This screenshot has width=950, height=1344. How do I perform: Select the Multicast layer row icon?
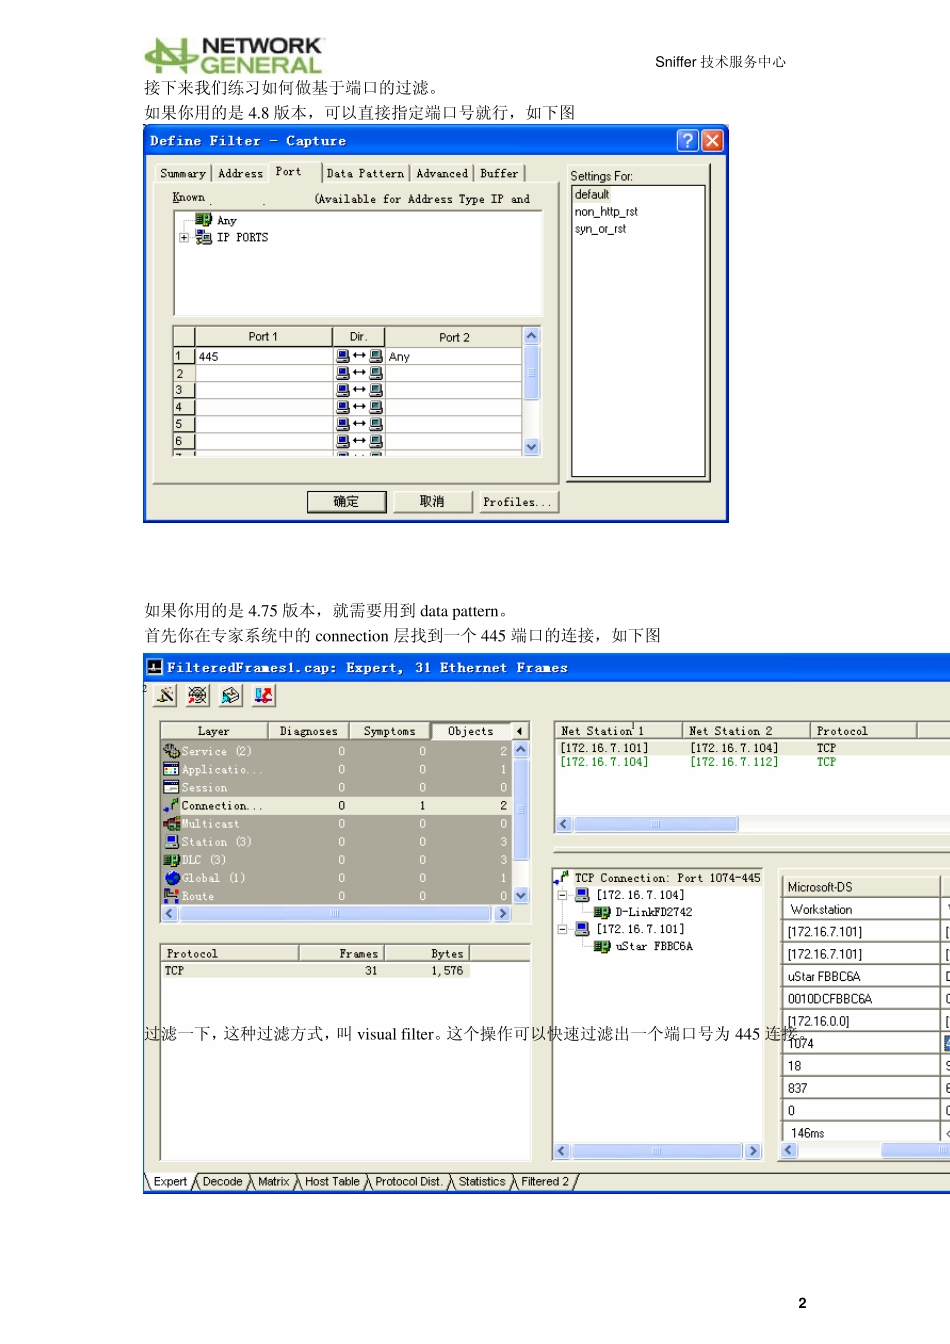coord(171,824)
